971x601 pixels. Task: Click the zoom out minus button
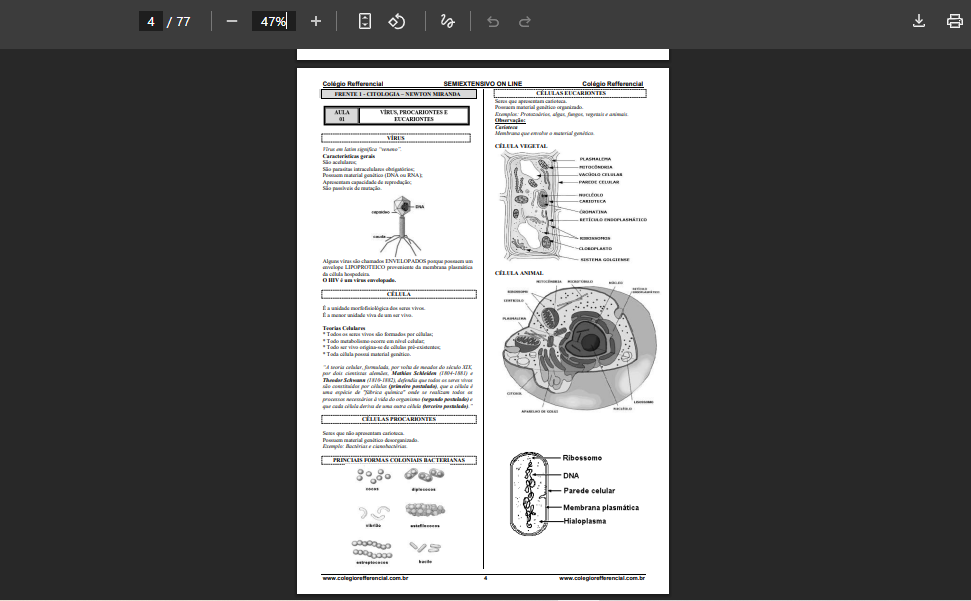232,21
